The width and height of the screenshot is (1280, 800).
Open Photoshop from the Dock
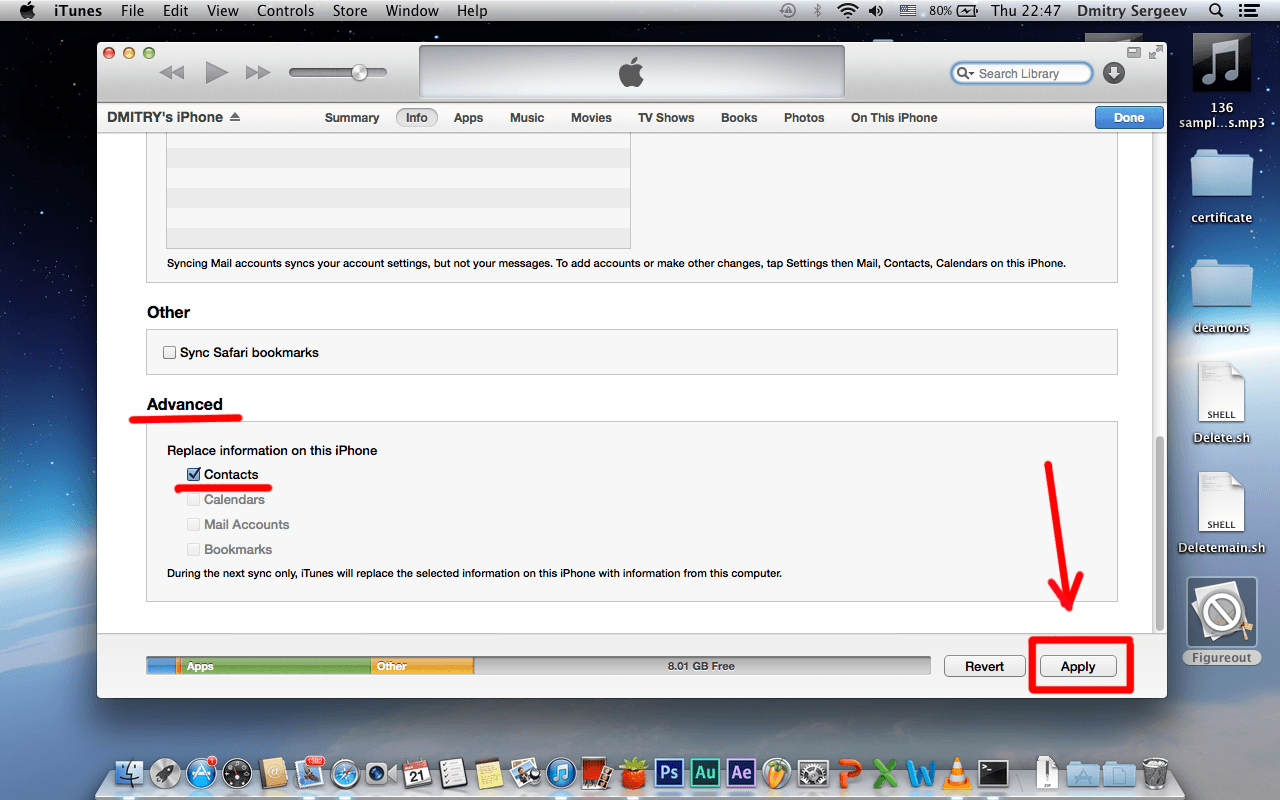(x=668, y=773)
